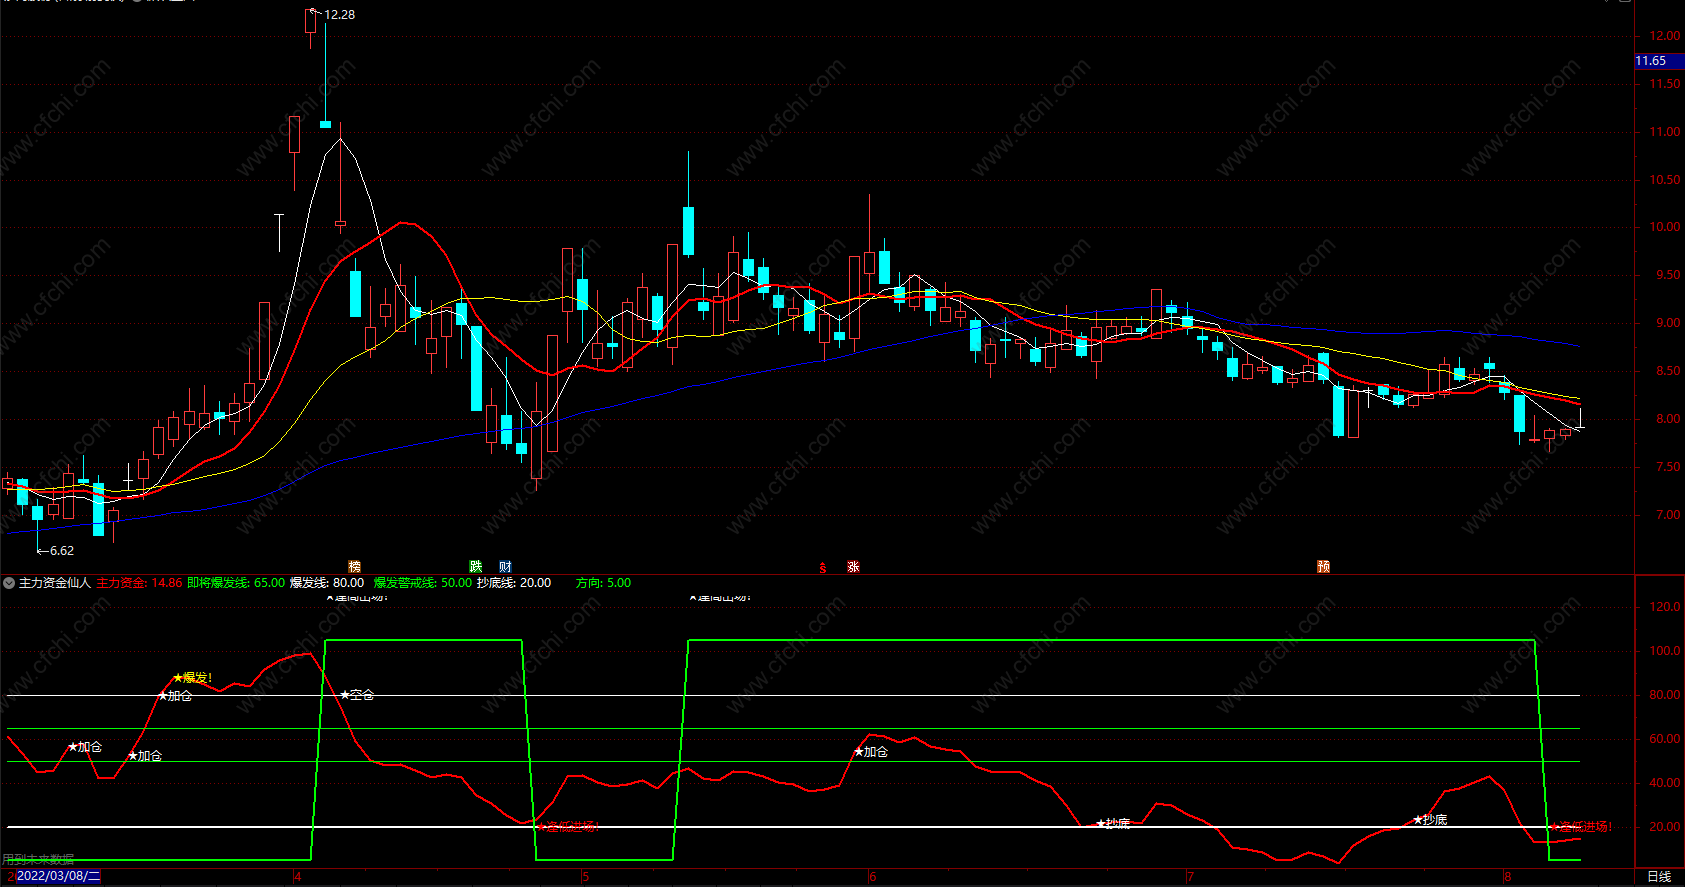The width and height of the screenshot is (1685, 887).
Task: Click the 6.62 low price annotation
Action: 62,551
